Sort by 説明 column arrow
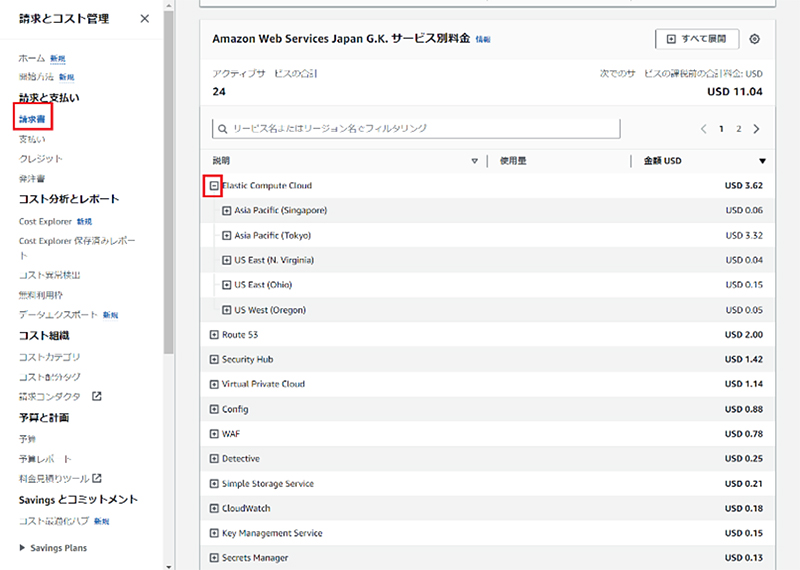800x570 pixels. click(x=474, y=161)
